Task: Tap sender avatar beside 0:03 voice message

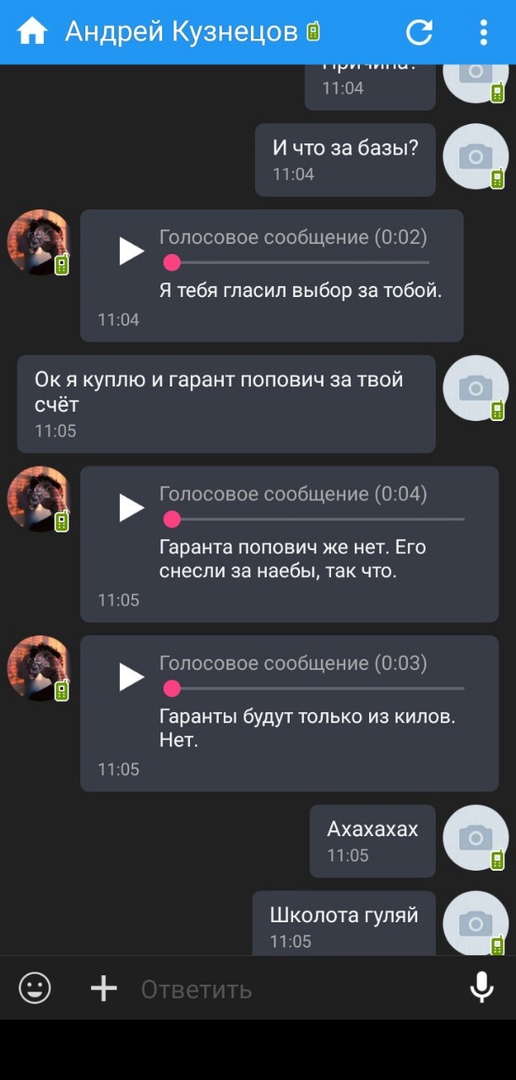Action: (x=39, y=668)
